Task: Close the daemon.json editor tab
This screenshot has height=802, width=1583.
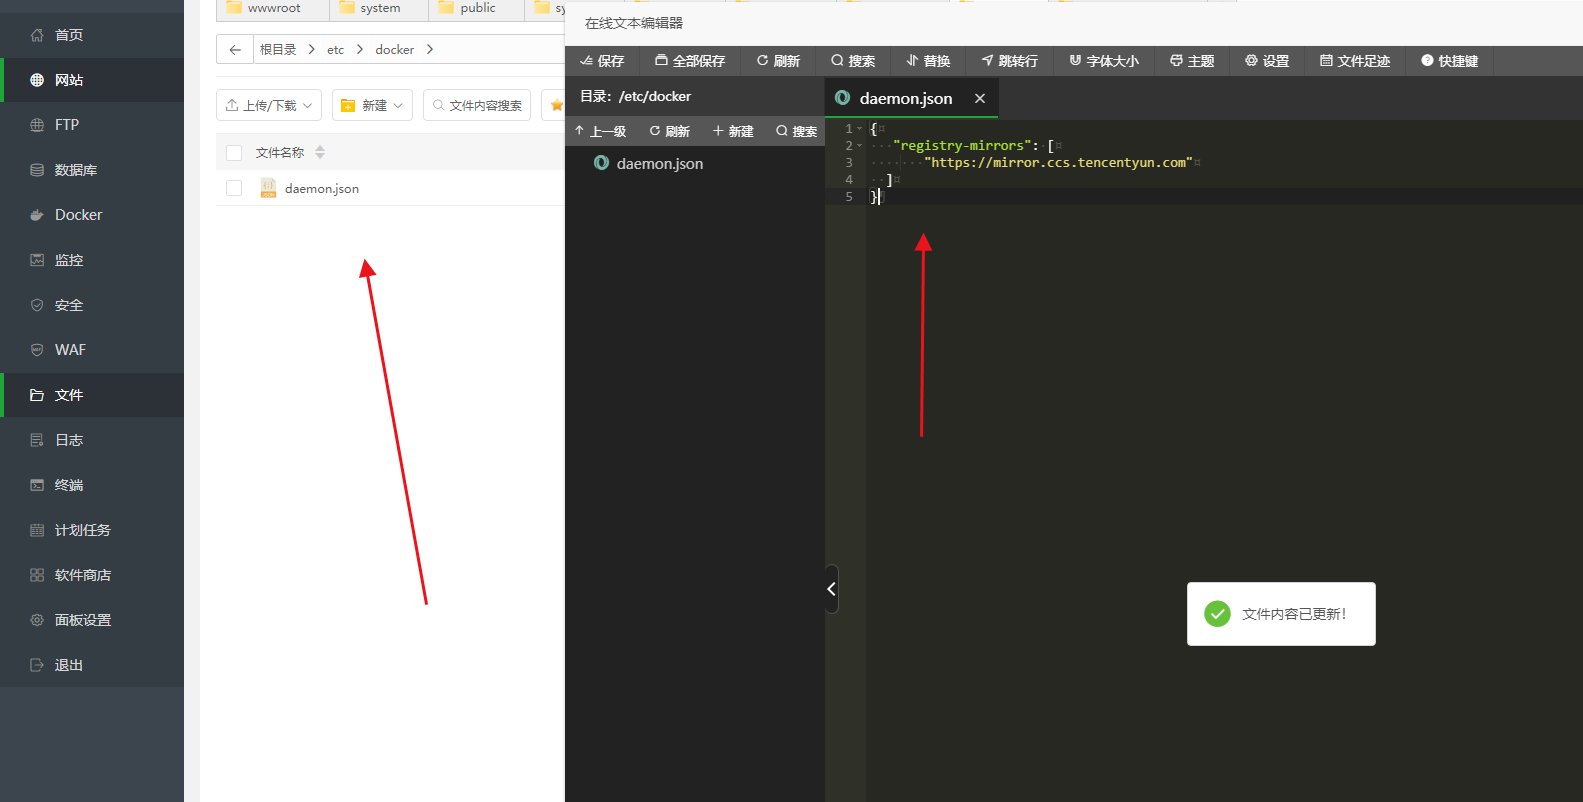Action: (980, 98)
